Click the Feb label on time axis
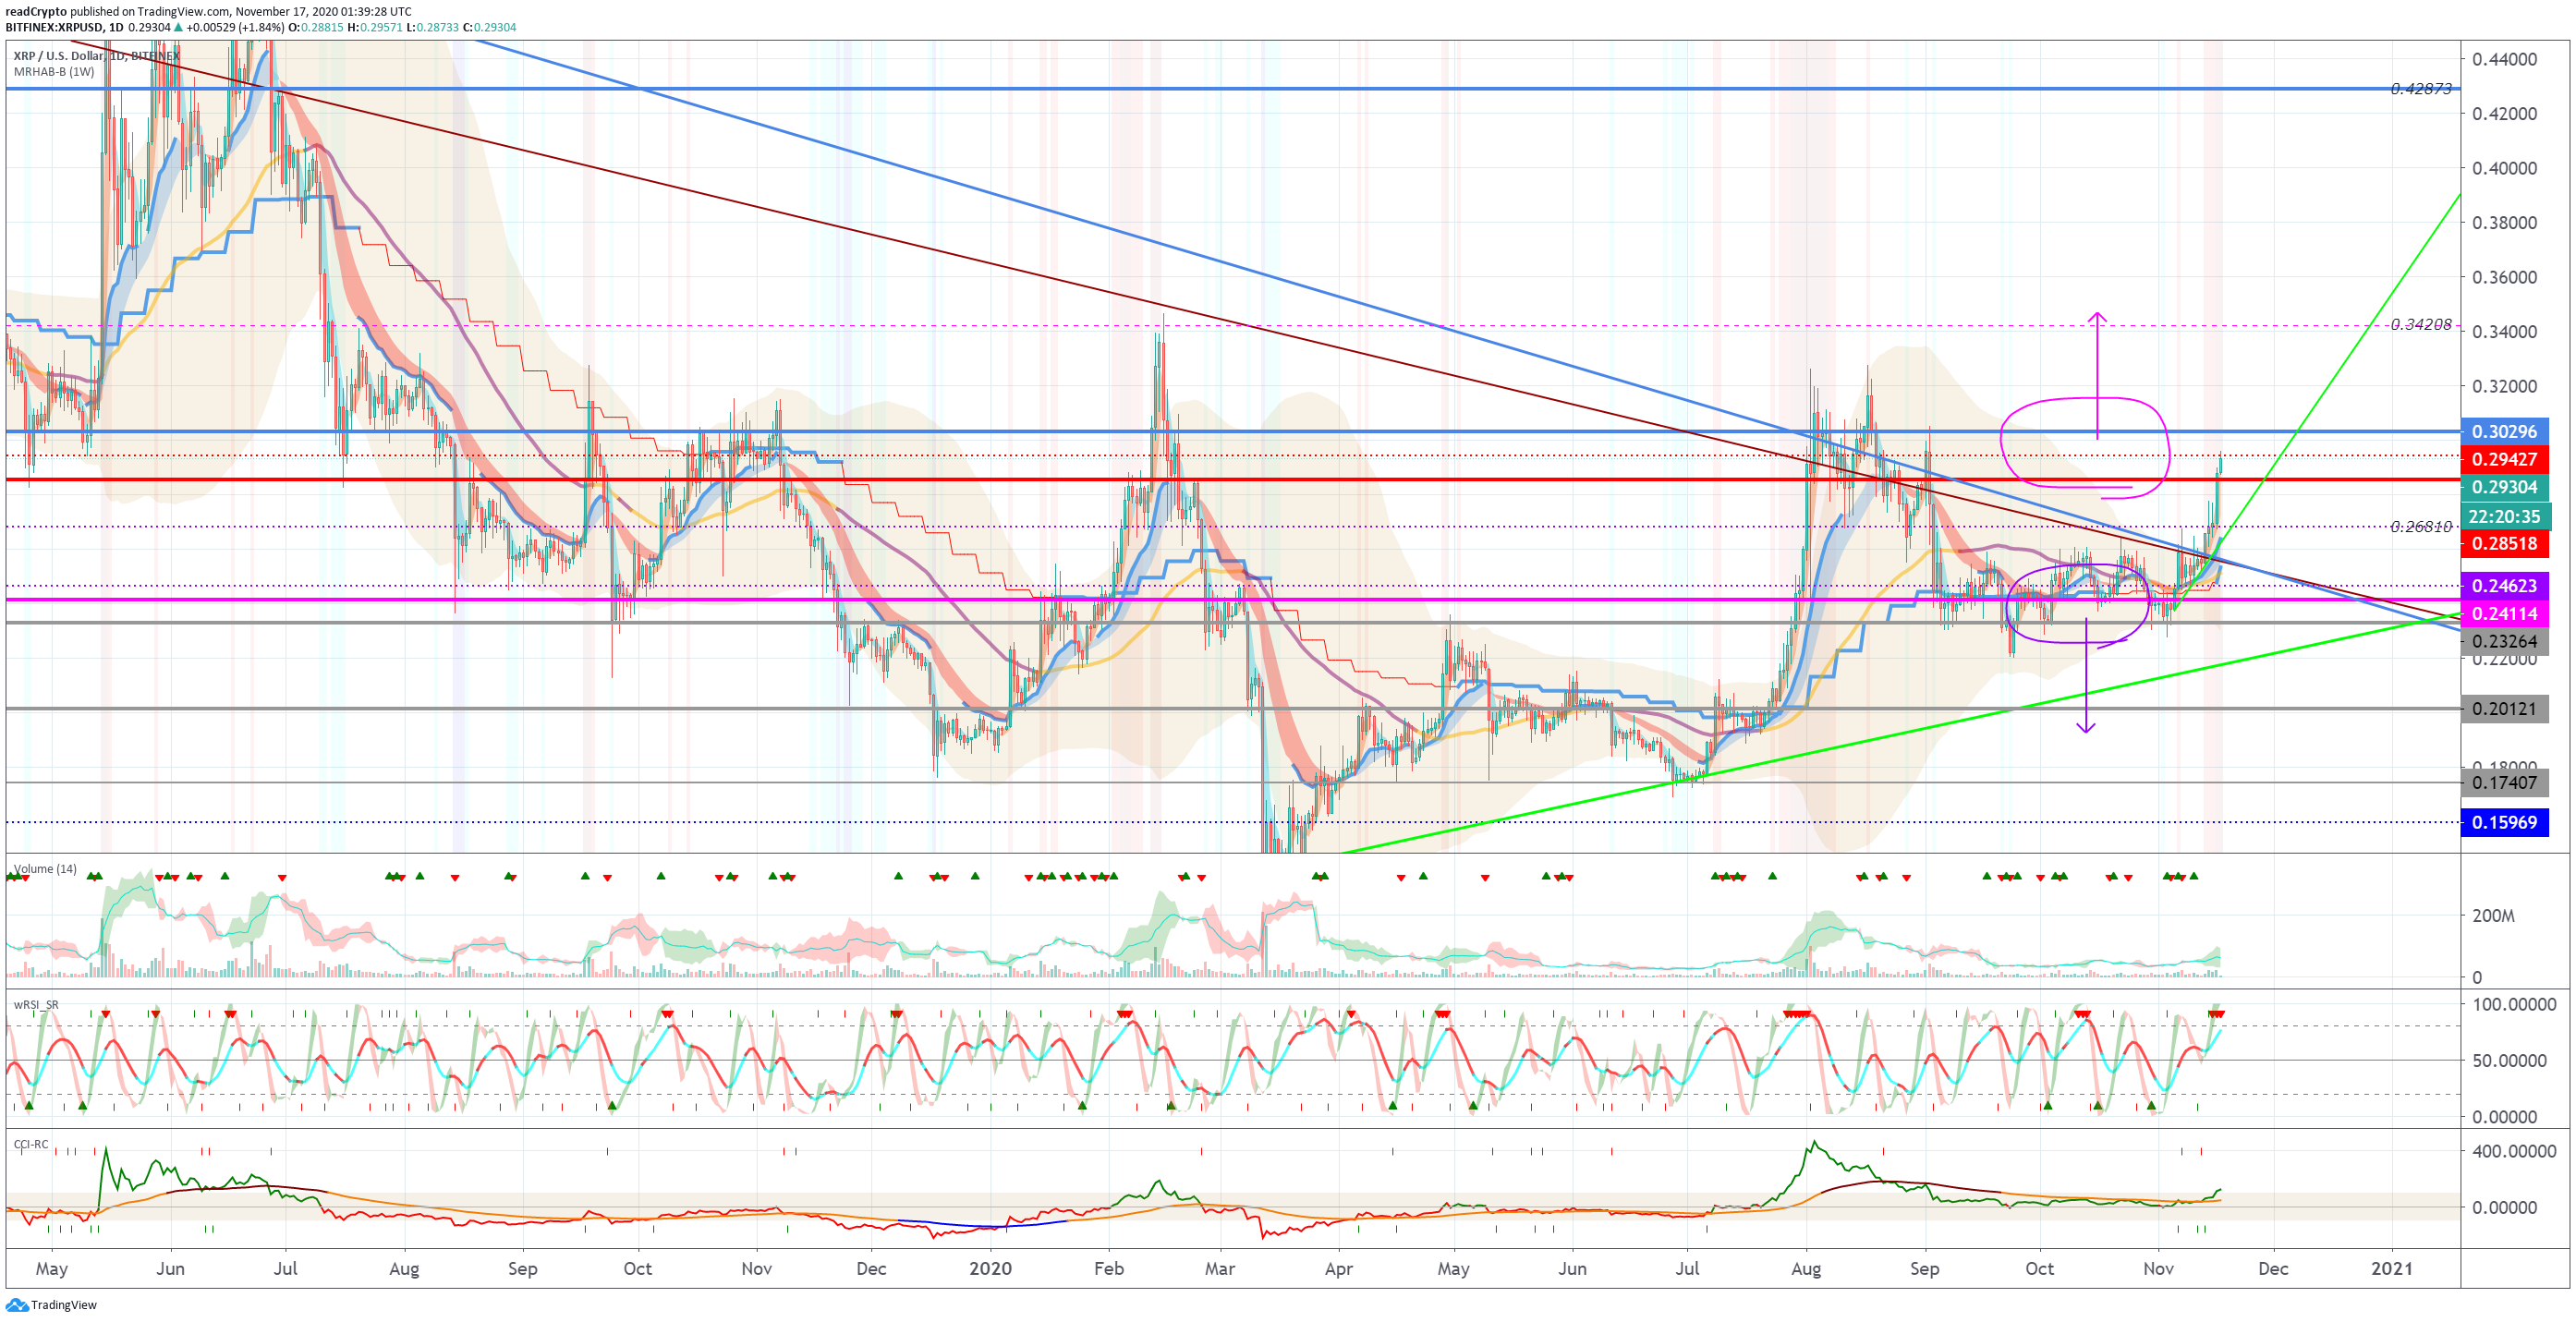This screenshot has width=2576, height=1322. (1109, 1269)
